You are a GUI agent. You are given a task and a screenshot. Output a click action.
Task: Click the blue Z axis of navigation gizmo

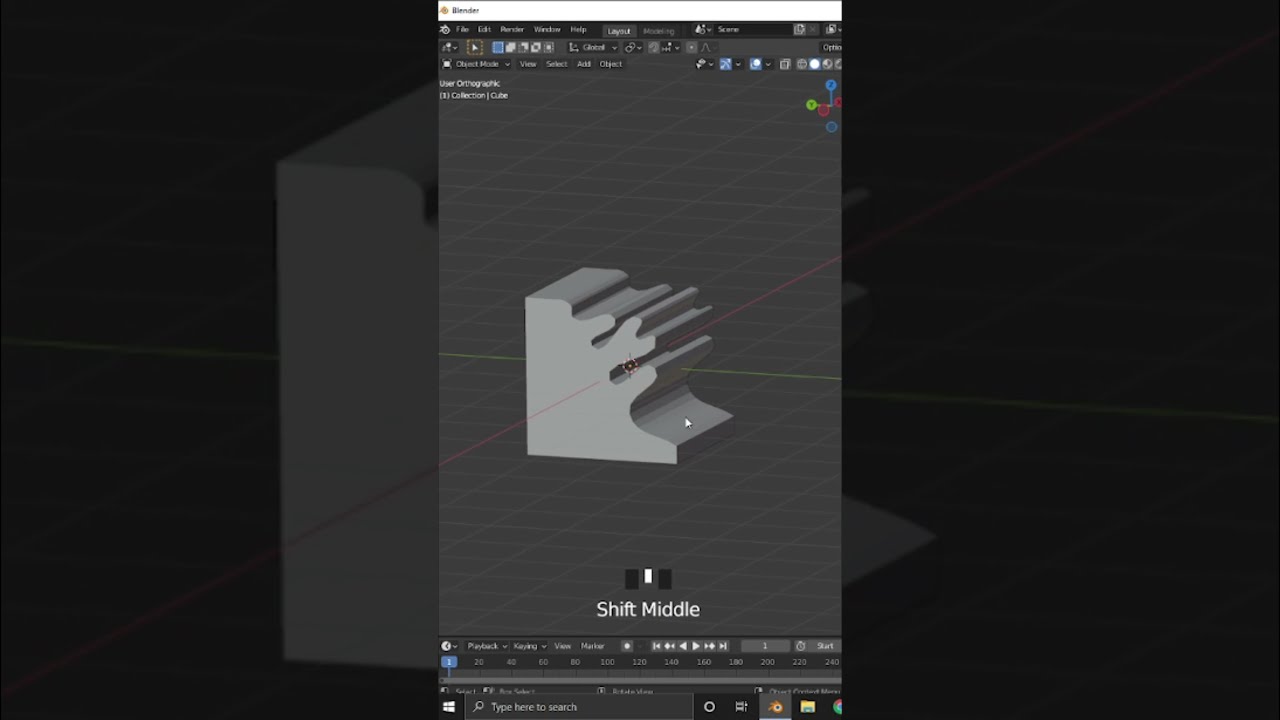831,85
